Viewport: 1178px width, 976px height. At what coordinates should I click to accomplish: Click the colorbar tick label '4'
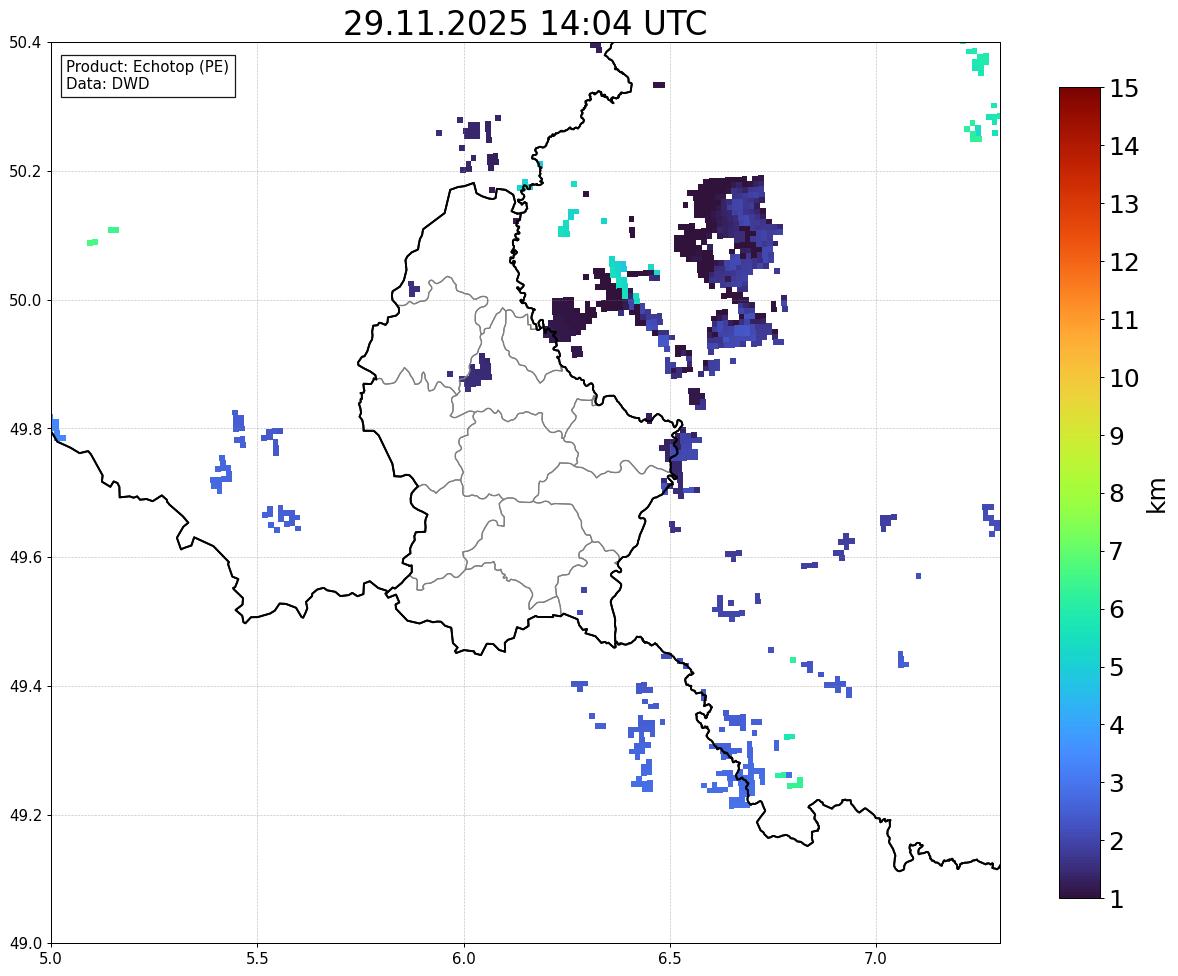1116,725
